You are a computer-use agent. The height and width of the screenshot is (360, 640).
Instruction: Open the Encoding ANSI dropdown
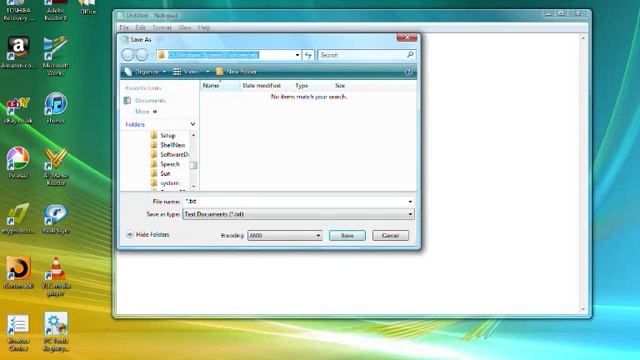284,236
